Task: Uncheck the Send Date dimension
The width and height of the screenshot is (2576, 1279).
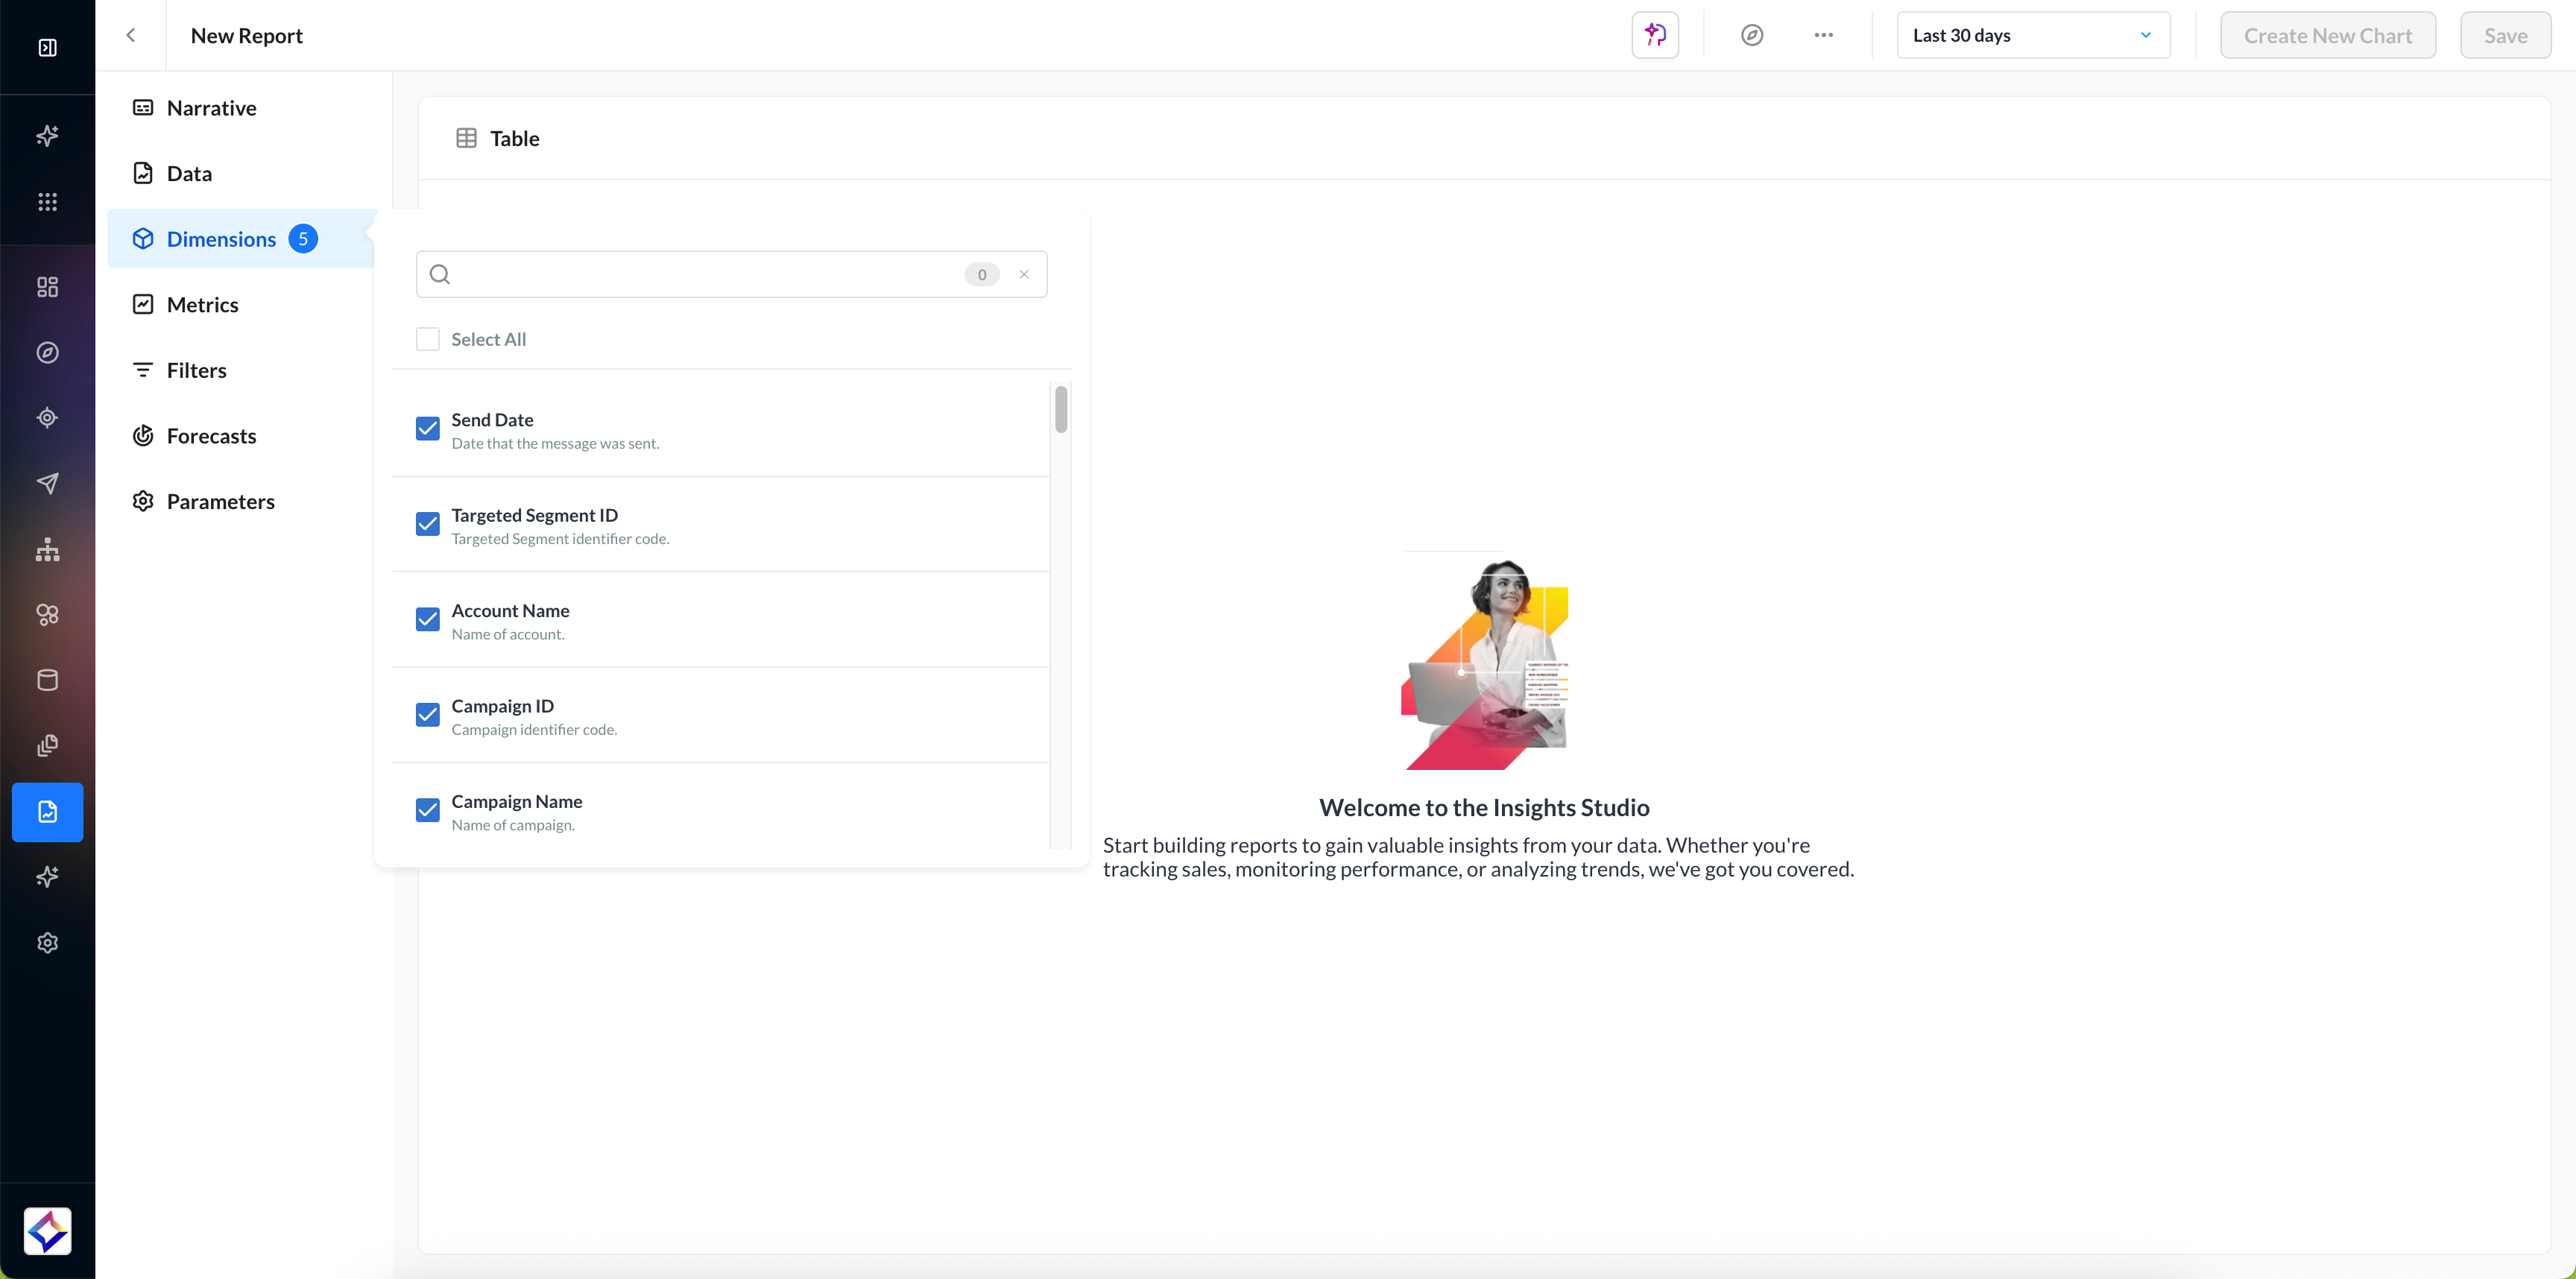Action: (x=427, y=429)
